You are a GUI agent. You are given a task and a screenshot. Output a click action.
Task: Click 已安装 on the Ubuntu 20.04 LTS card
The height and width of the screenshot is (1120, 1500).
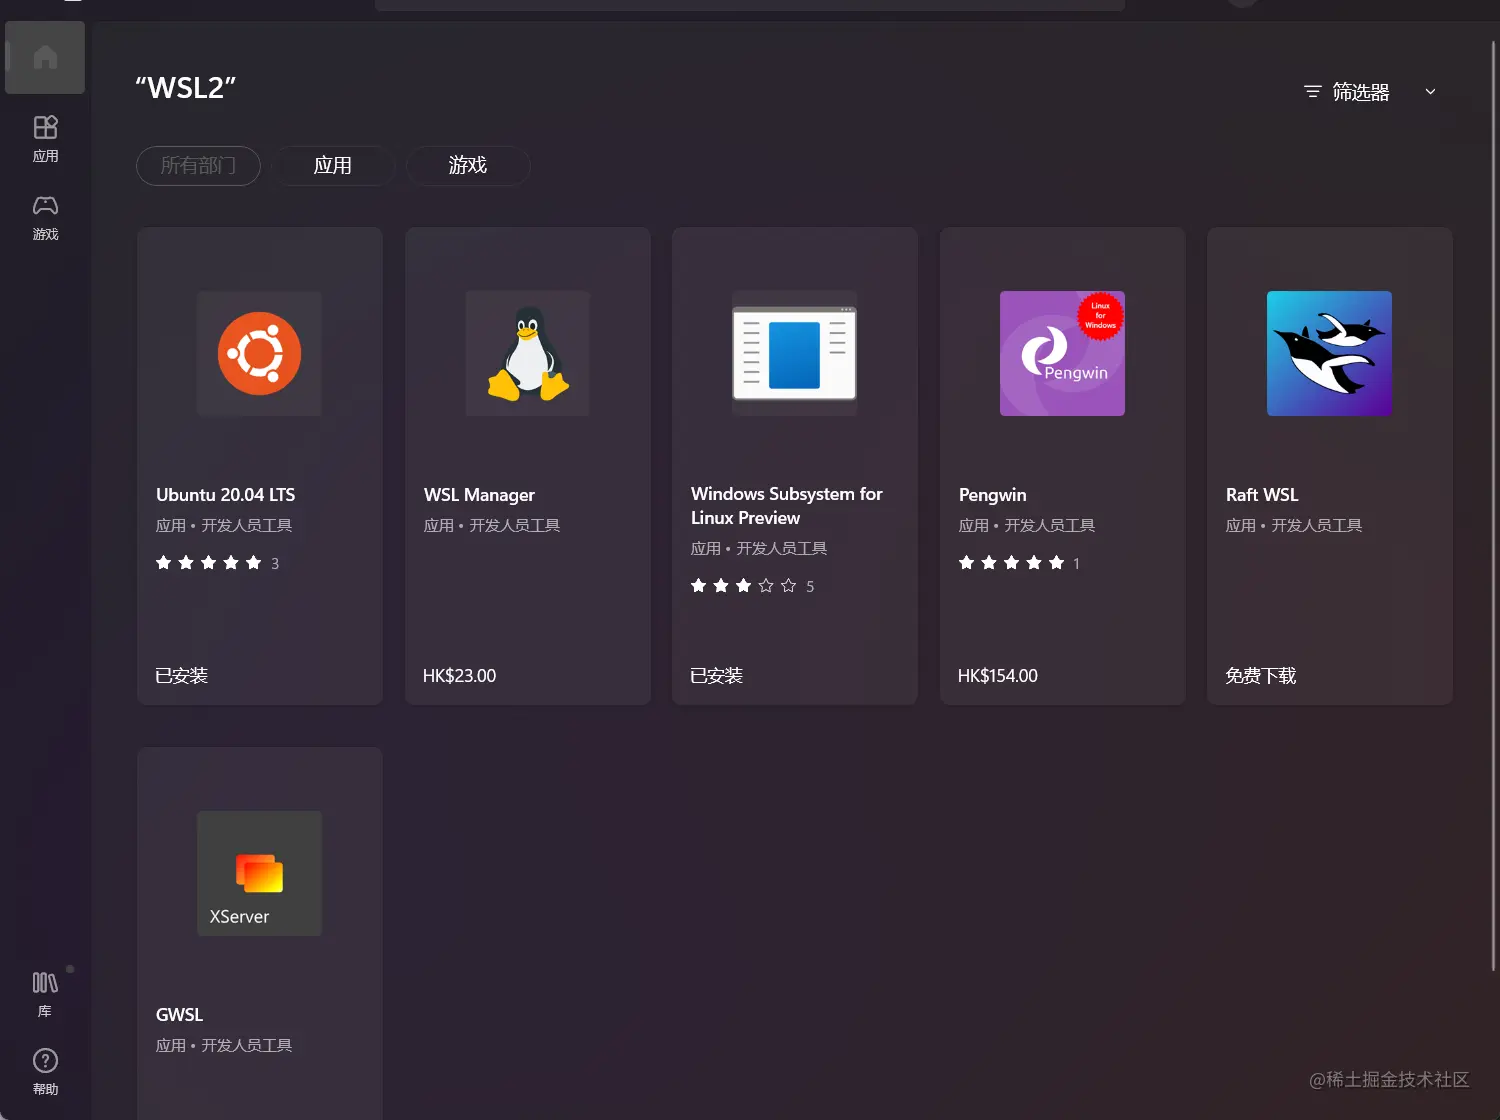(x=182, y=676)
